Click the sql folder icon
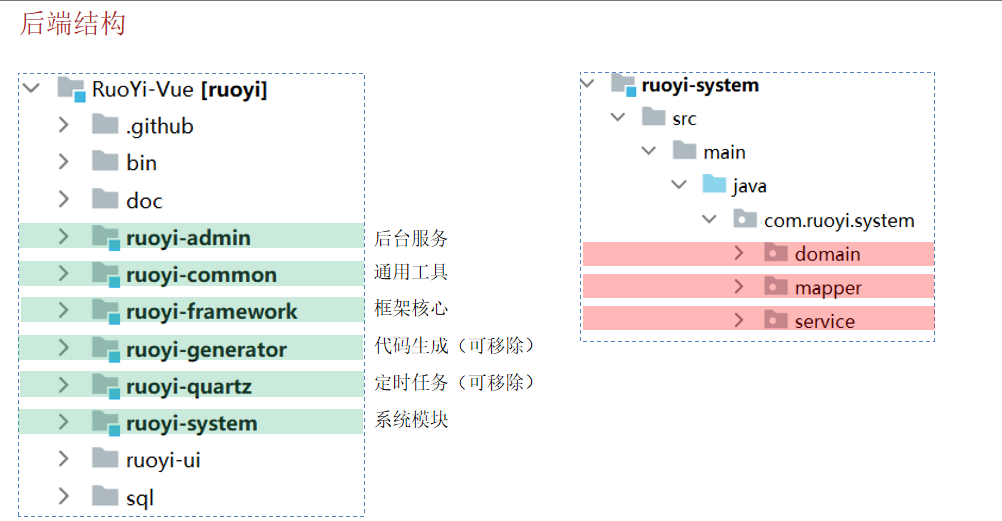Screen dimensions: 1002x521 click(105, 495)
